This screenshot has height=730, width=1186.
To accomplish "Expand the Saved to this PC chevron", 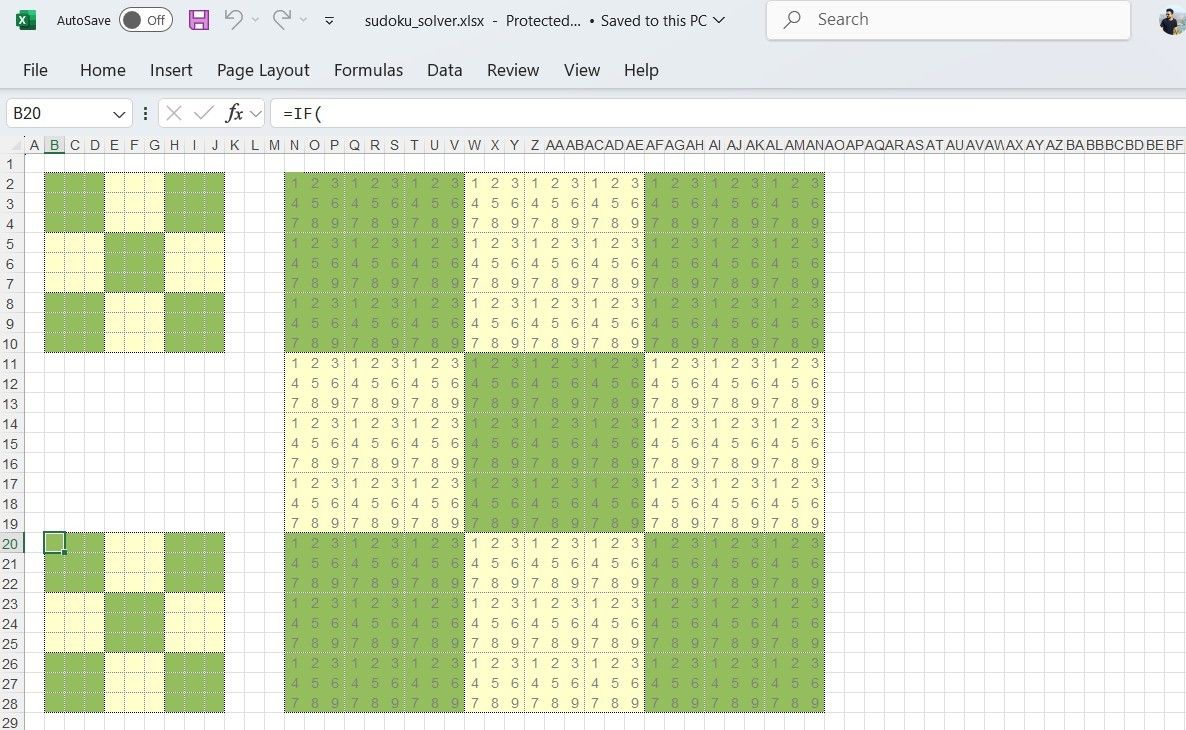I will 719,20.
